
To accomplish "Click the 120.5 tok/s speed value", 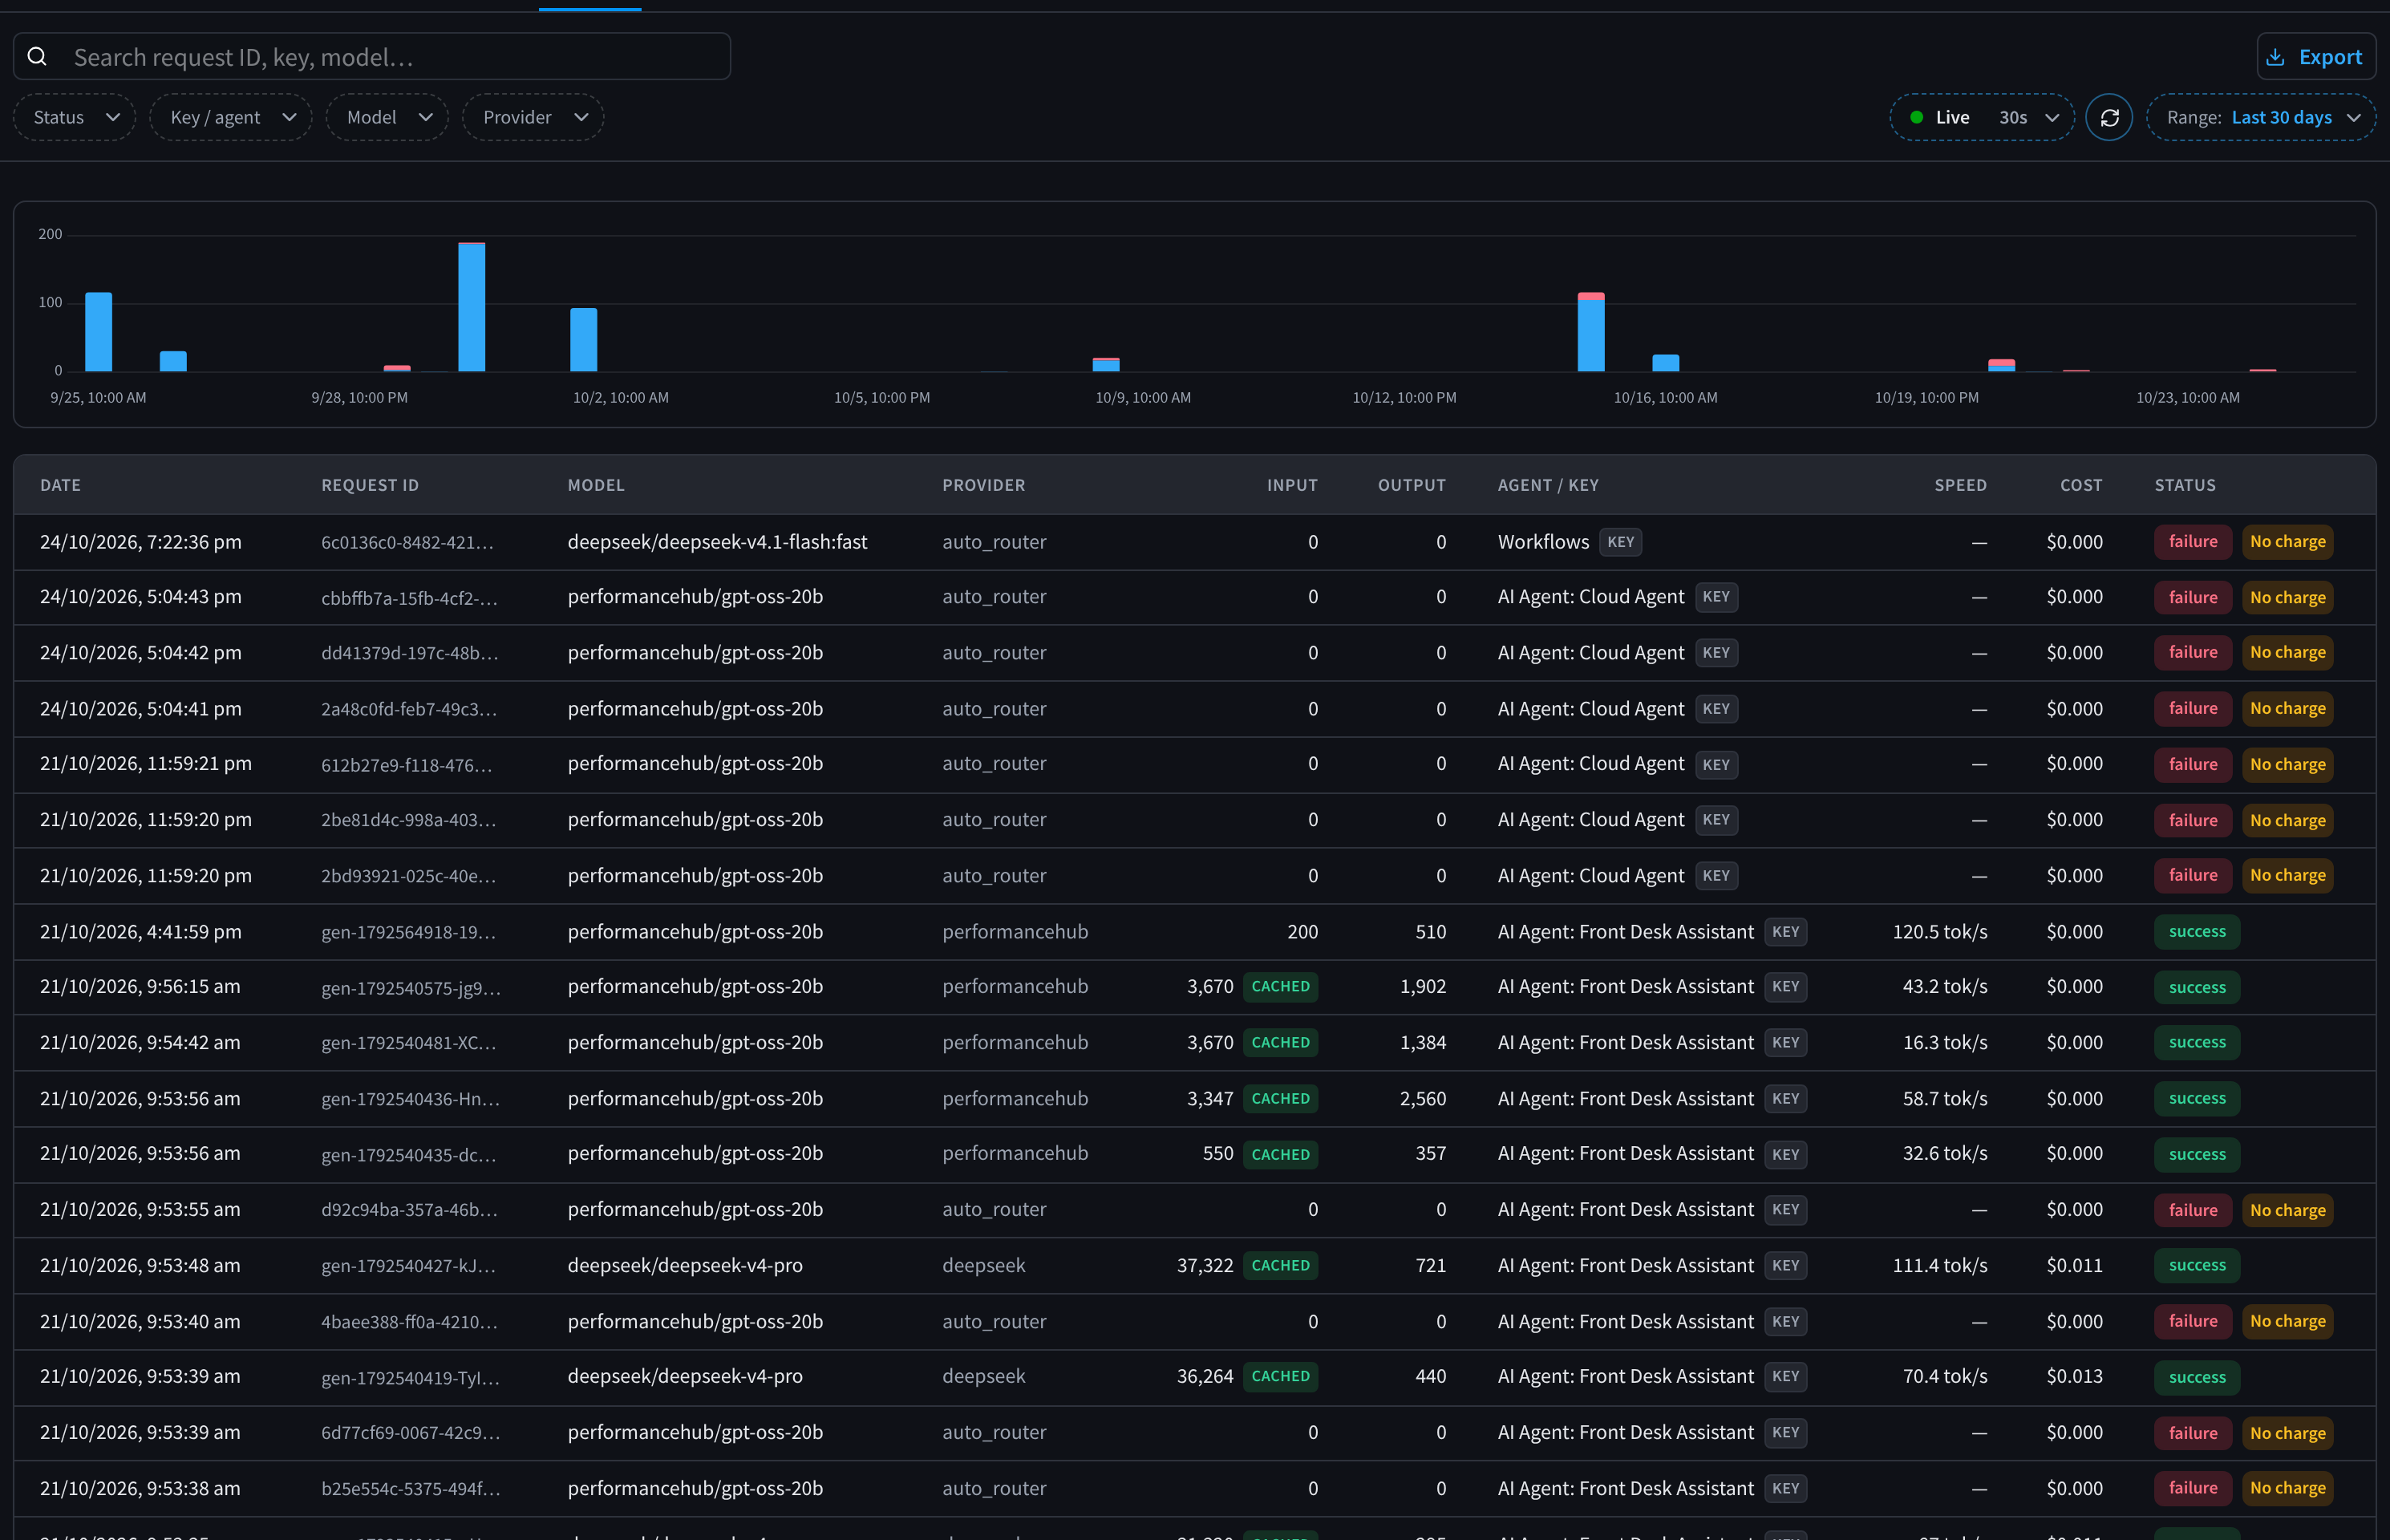I will click(1939, 932).
